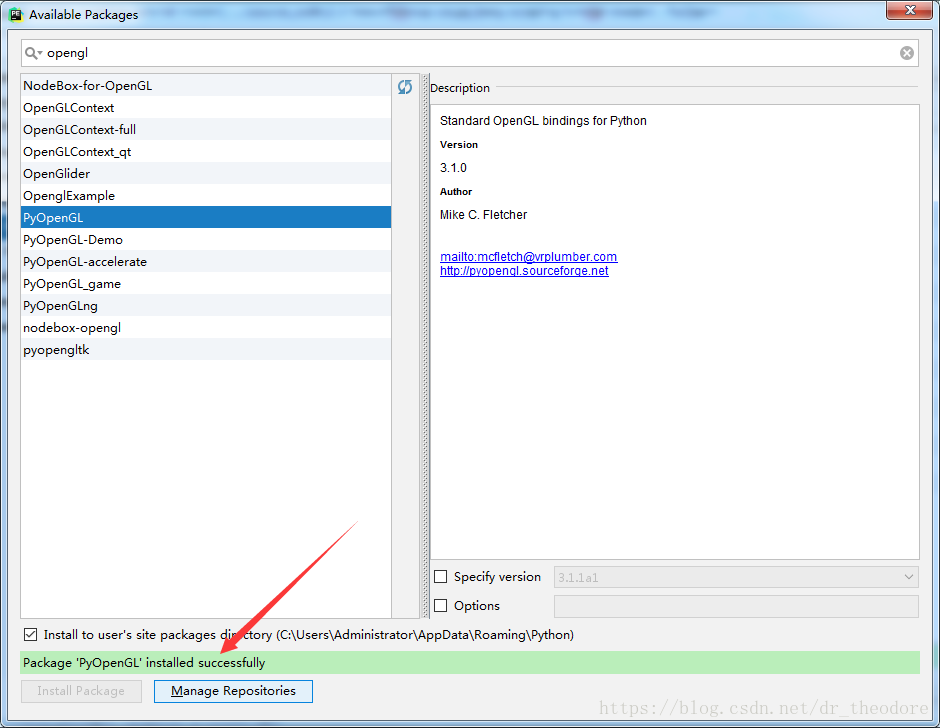Select the OpenGlider package
The width and height of the screenshot is (940, 728).
(x=206, y=173)
